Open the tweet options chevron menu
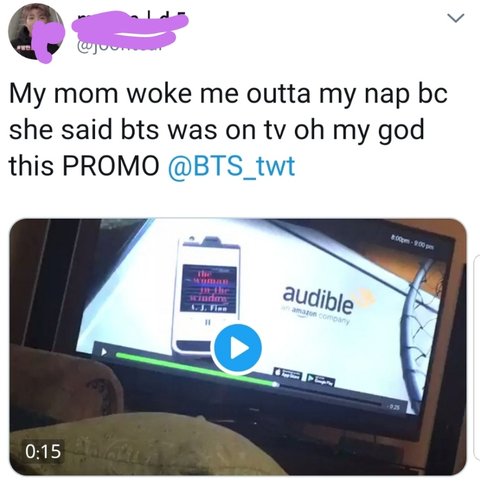 [455, 18]
